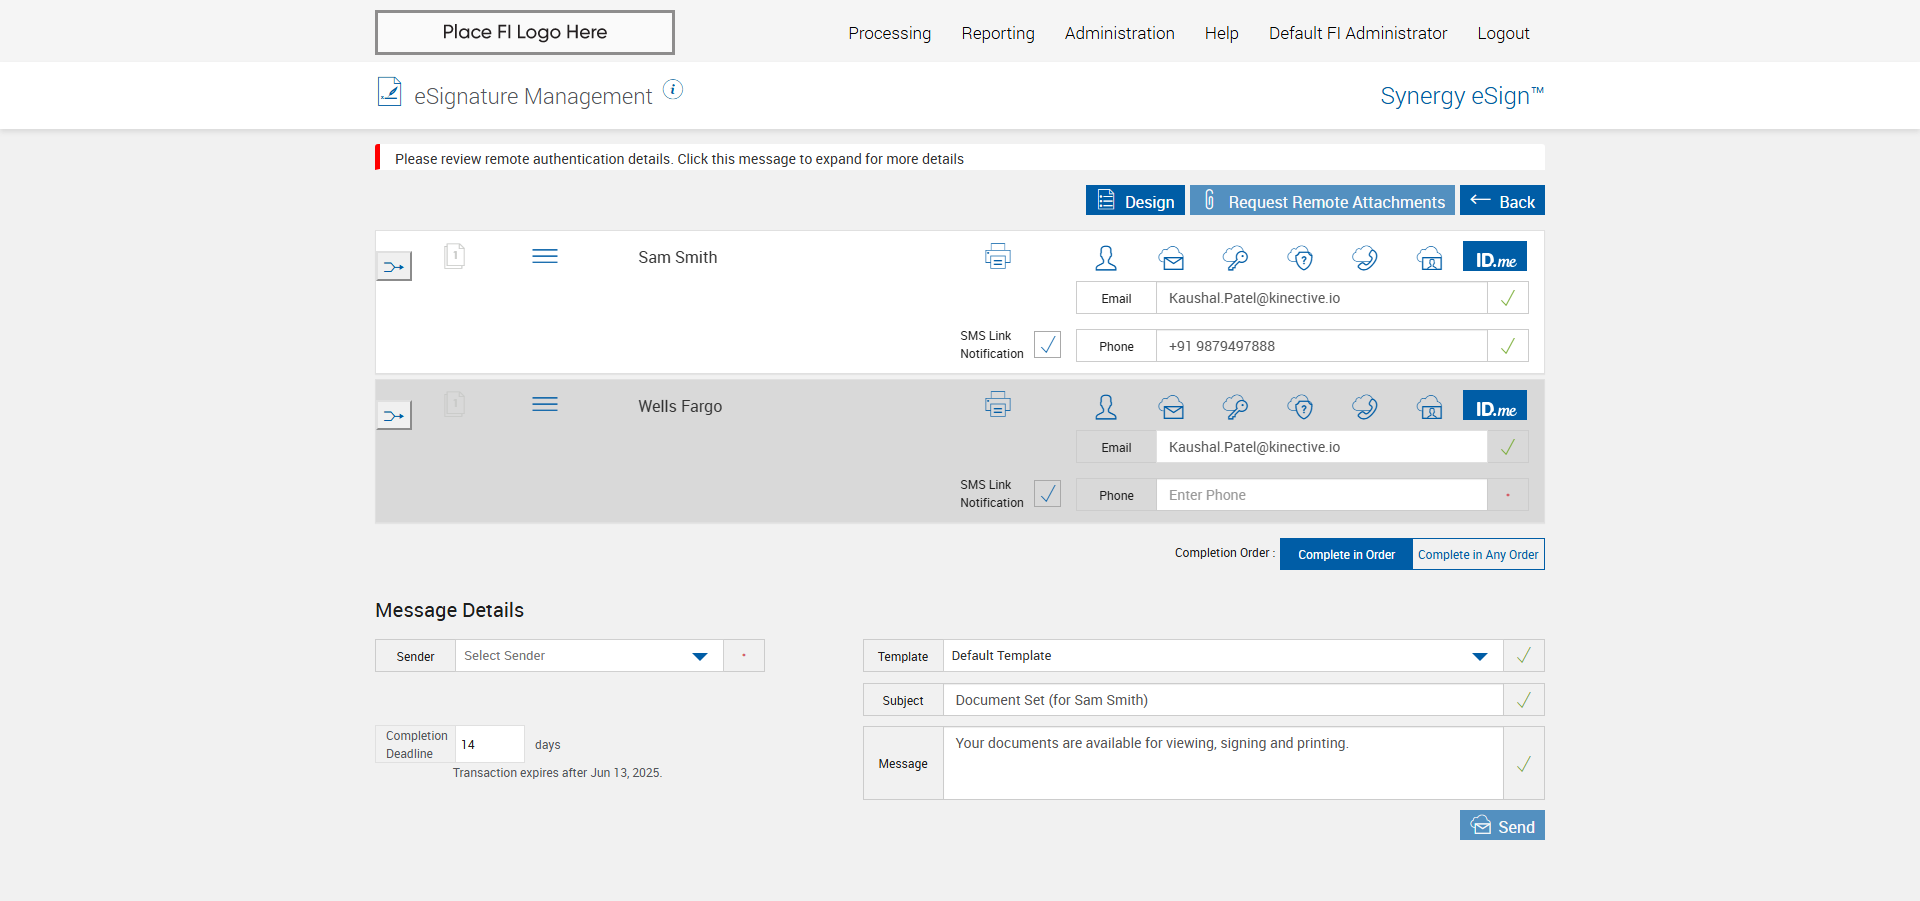Image resolution: width=1920 pixels, height=901 pixels.
Task: Click the printer icon in Sam Smith row
Action: [x=998, y=257]
